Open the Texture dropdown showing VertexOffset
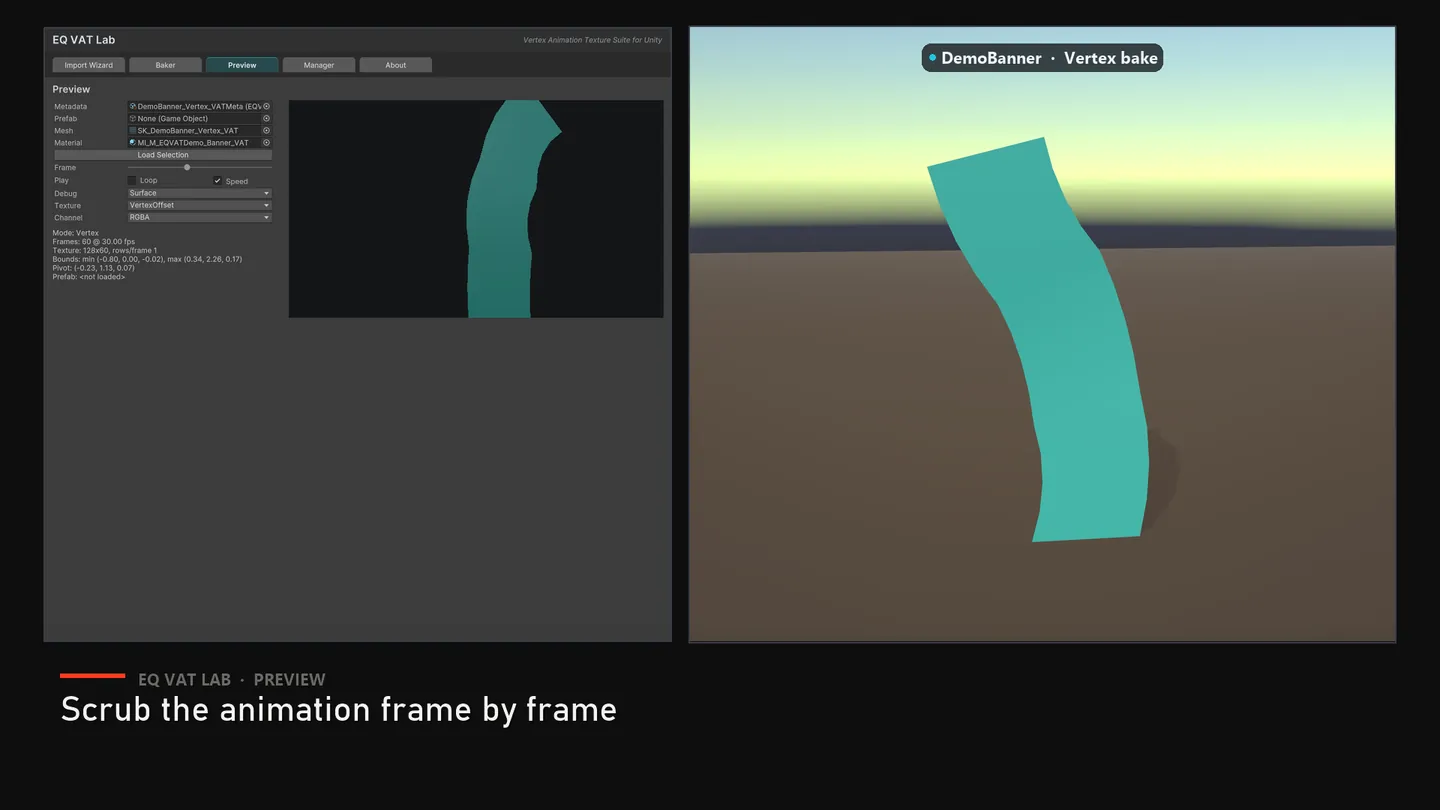 pyautogui.click(x=199, y=205)
